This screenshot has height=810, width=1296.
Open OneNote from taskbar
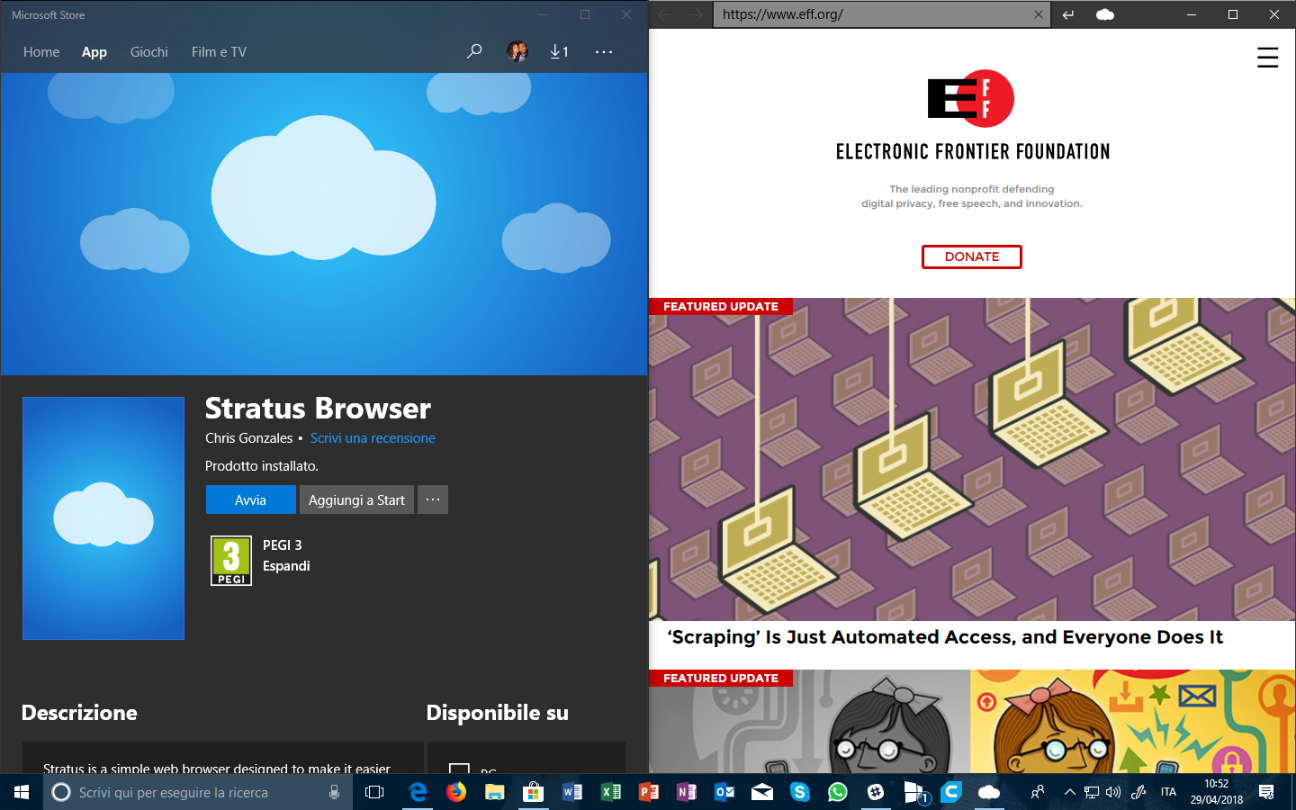click(x=686, y=792)
